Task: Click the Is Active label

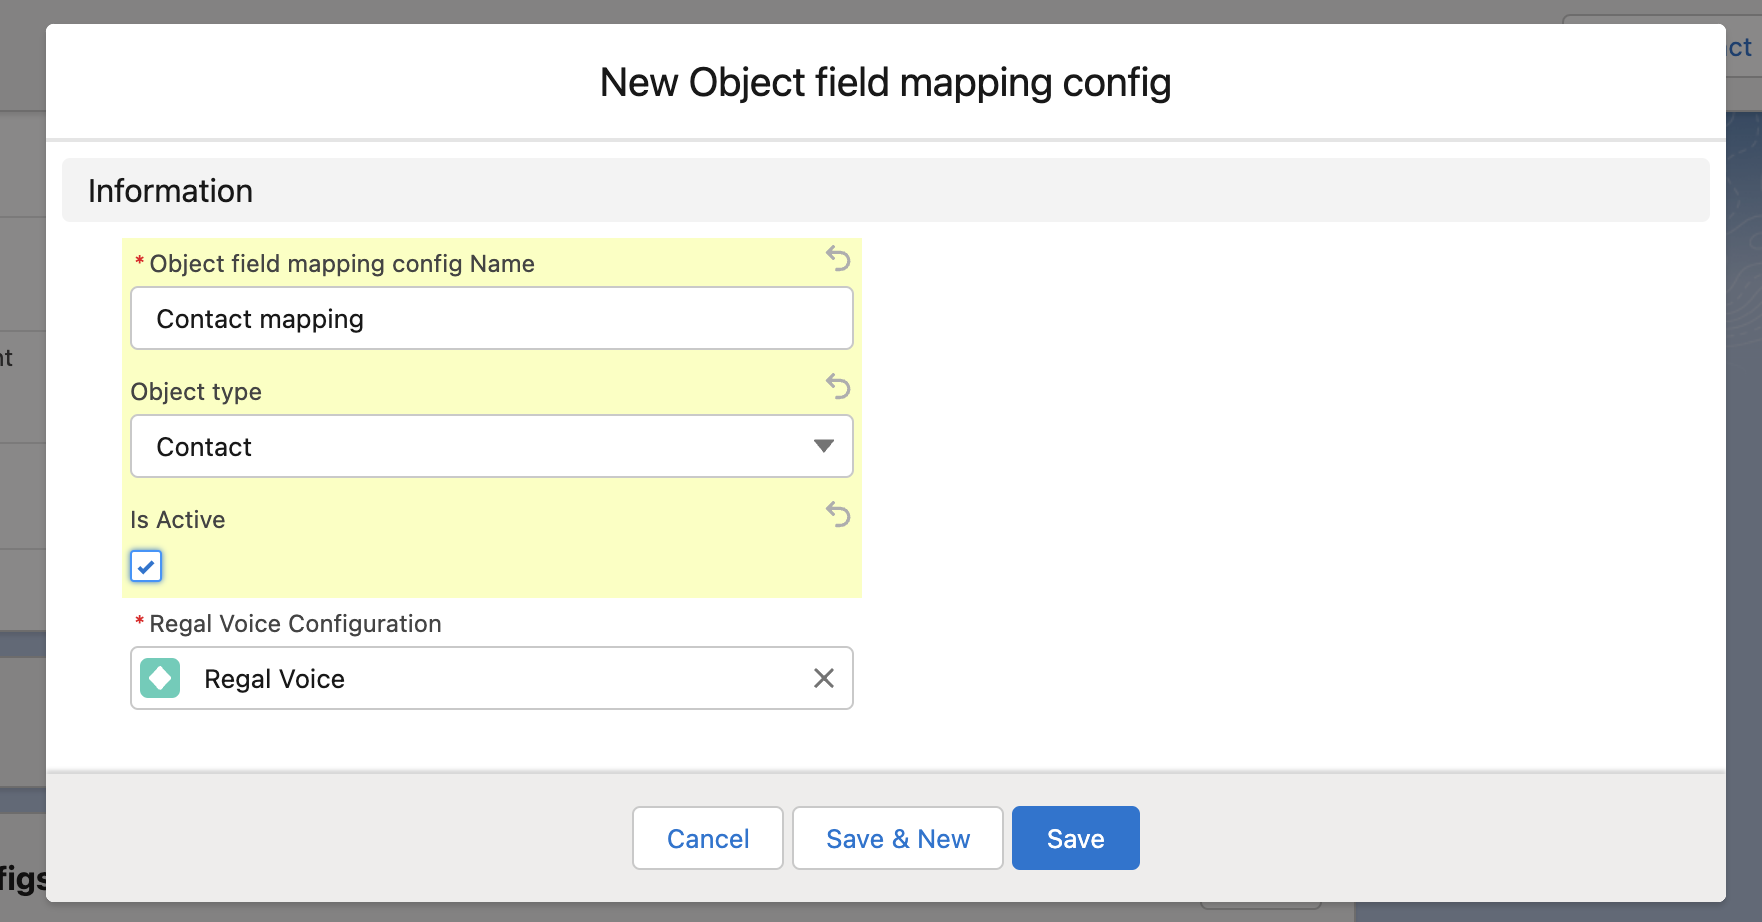Action: (x=178, y=520)
